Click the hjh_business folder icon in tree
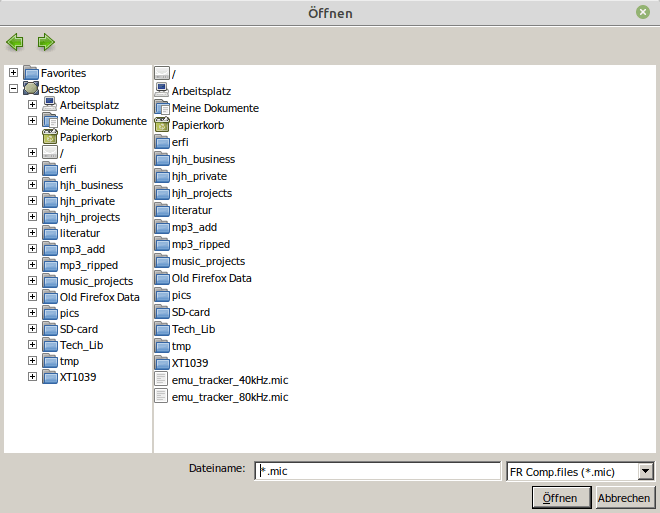Image resolution: width=660 pixels, height=513 pixels. tap(50, 185)
